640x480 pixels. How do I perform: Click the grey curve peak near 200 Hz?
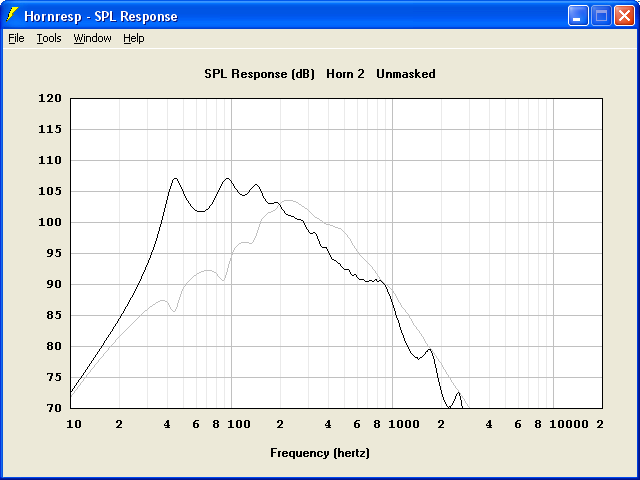(x=288, y=200)
